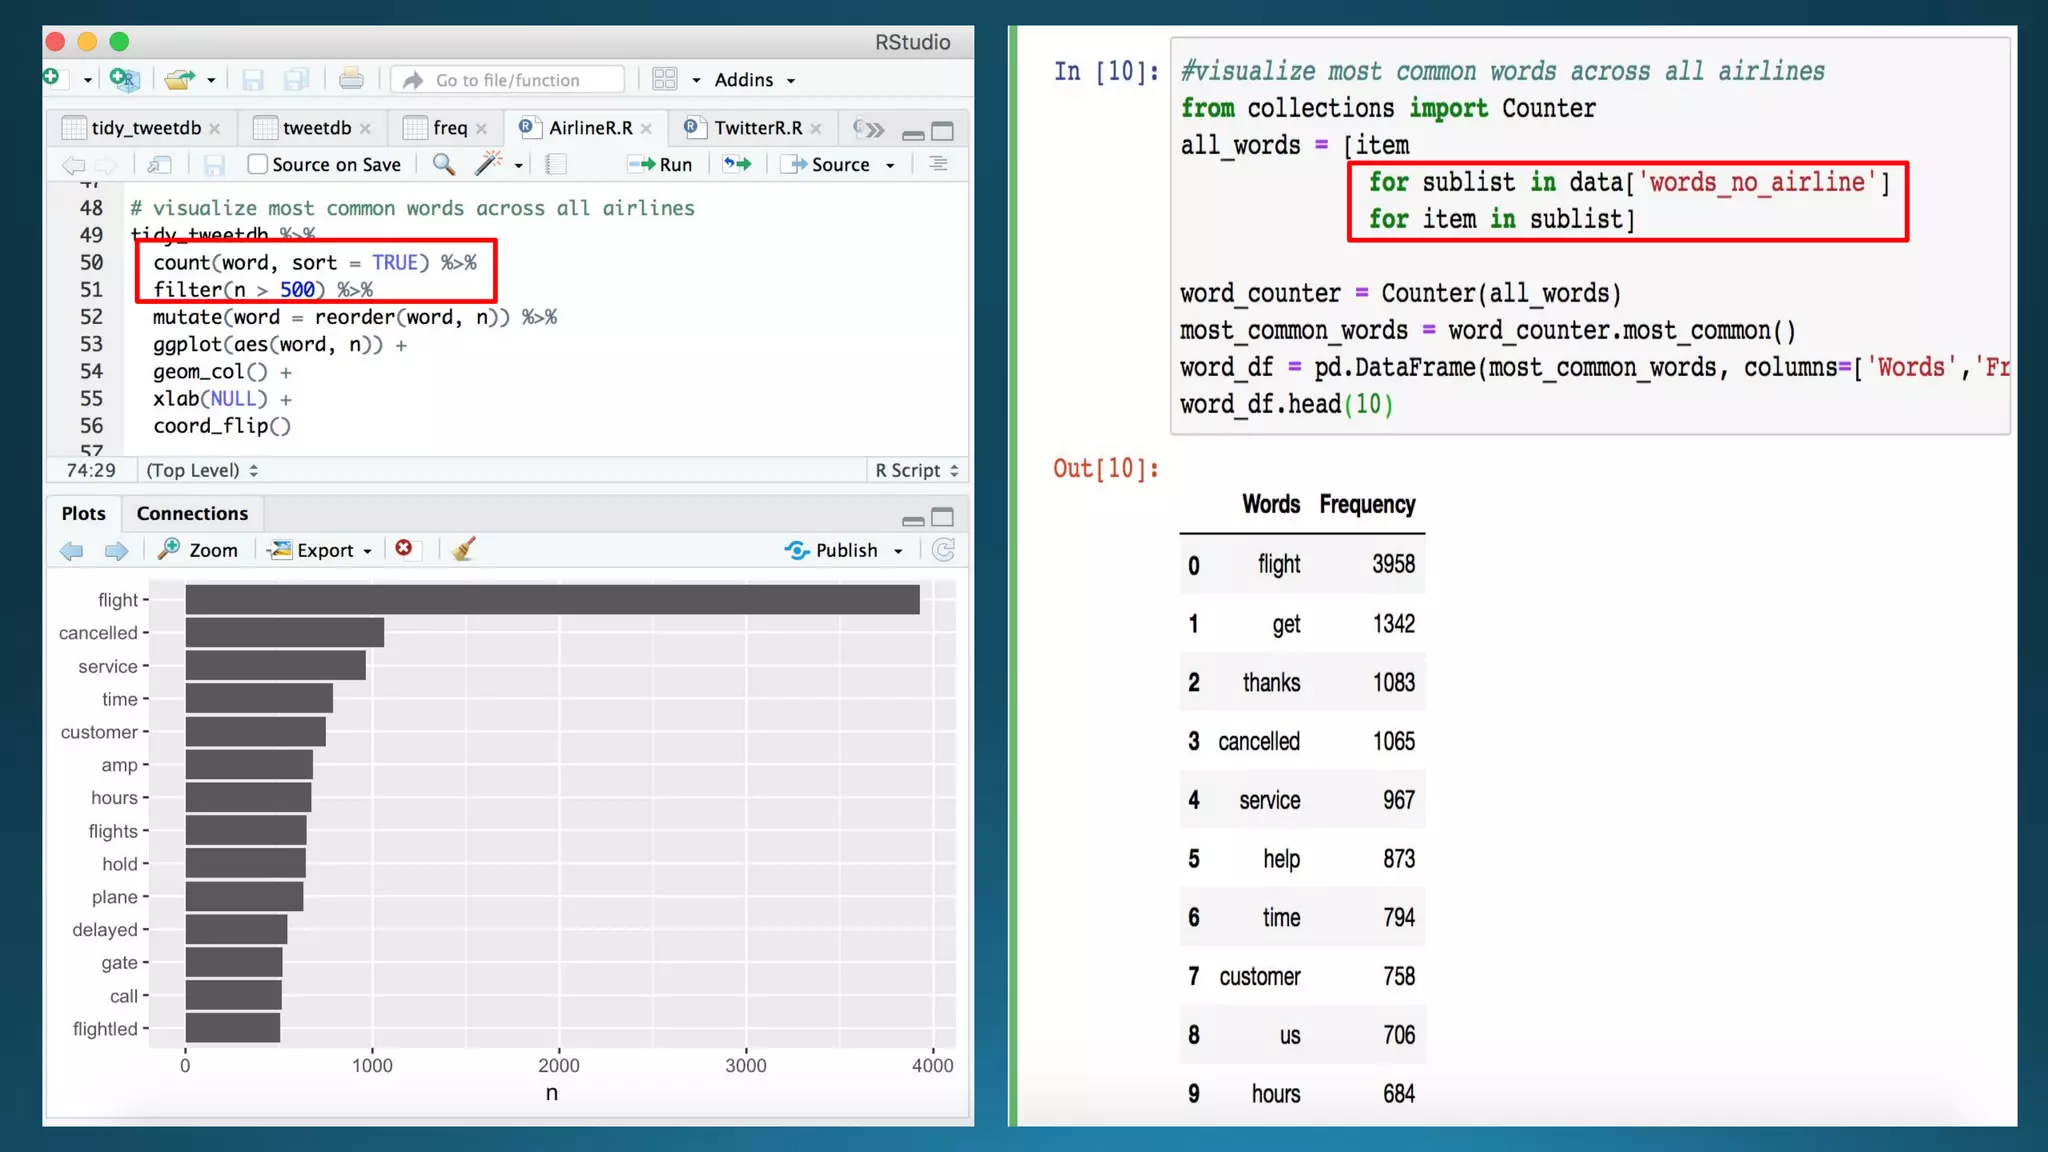The height and width of the screenshot is (1152, 2048).
Task: Toggle the Source on Save checkbox
Action: click(257, 164)
